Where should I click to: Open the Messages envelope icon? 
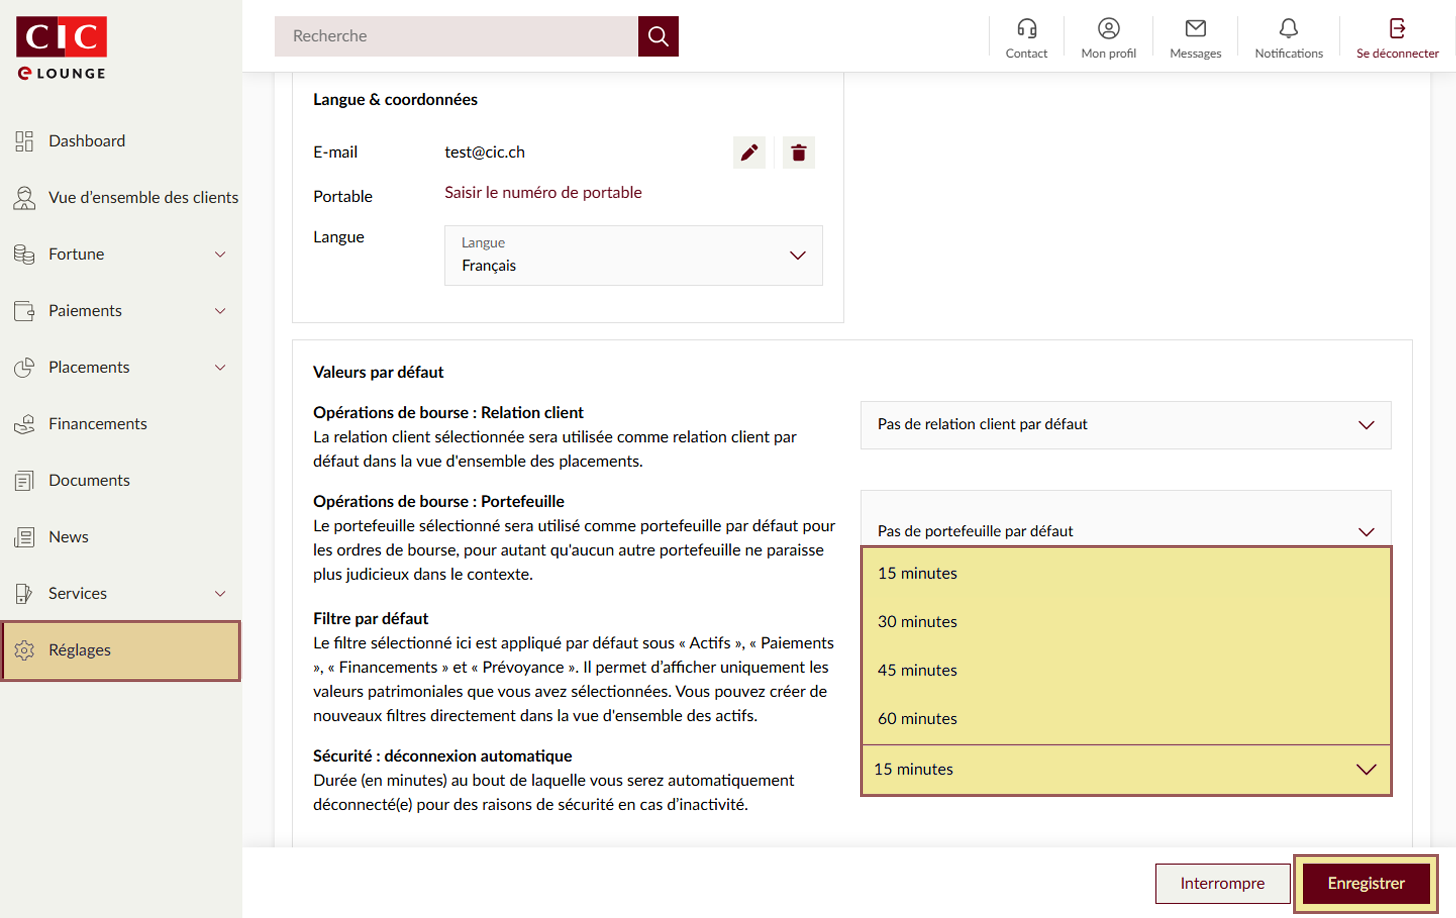1195,29
